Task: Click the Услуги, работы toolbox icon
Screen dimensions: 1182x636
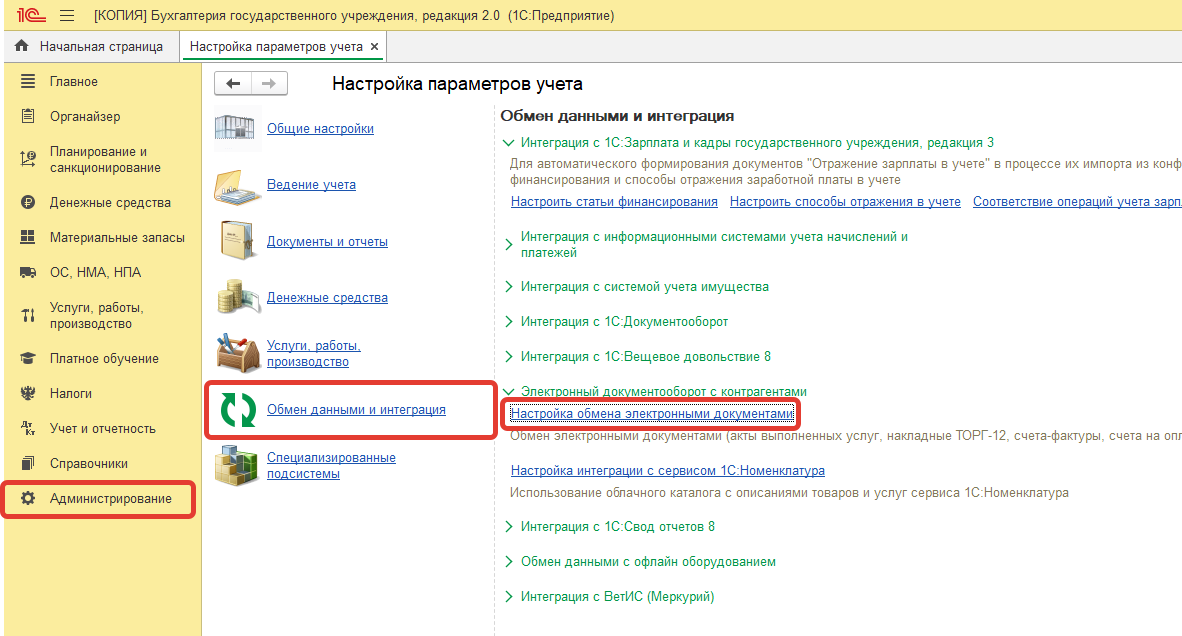Action: coord(237,352)
